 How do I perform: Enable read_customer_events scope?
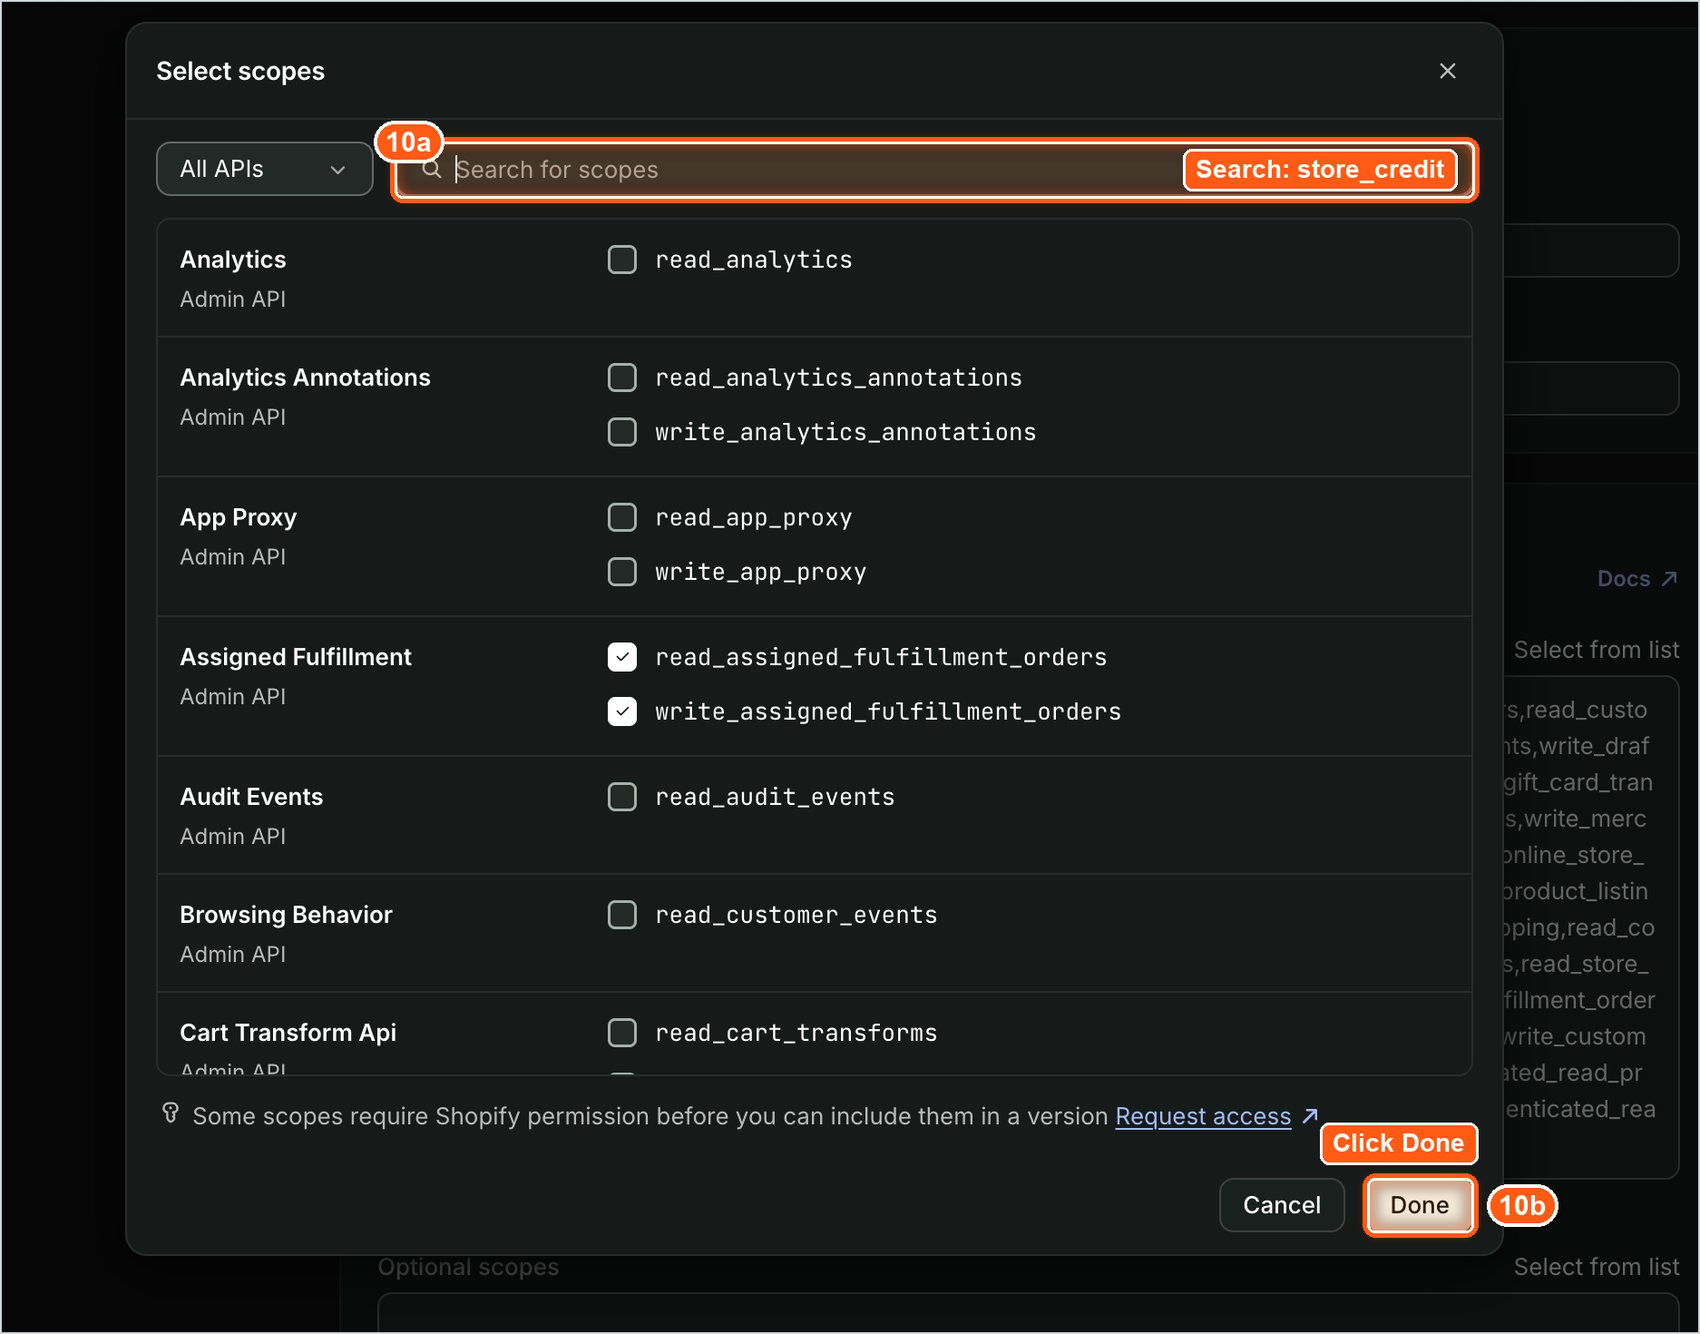(622, 915)
